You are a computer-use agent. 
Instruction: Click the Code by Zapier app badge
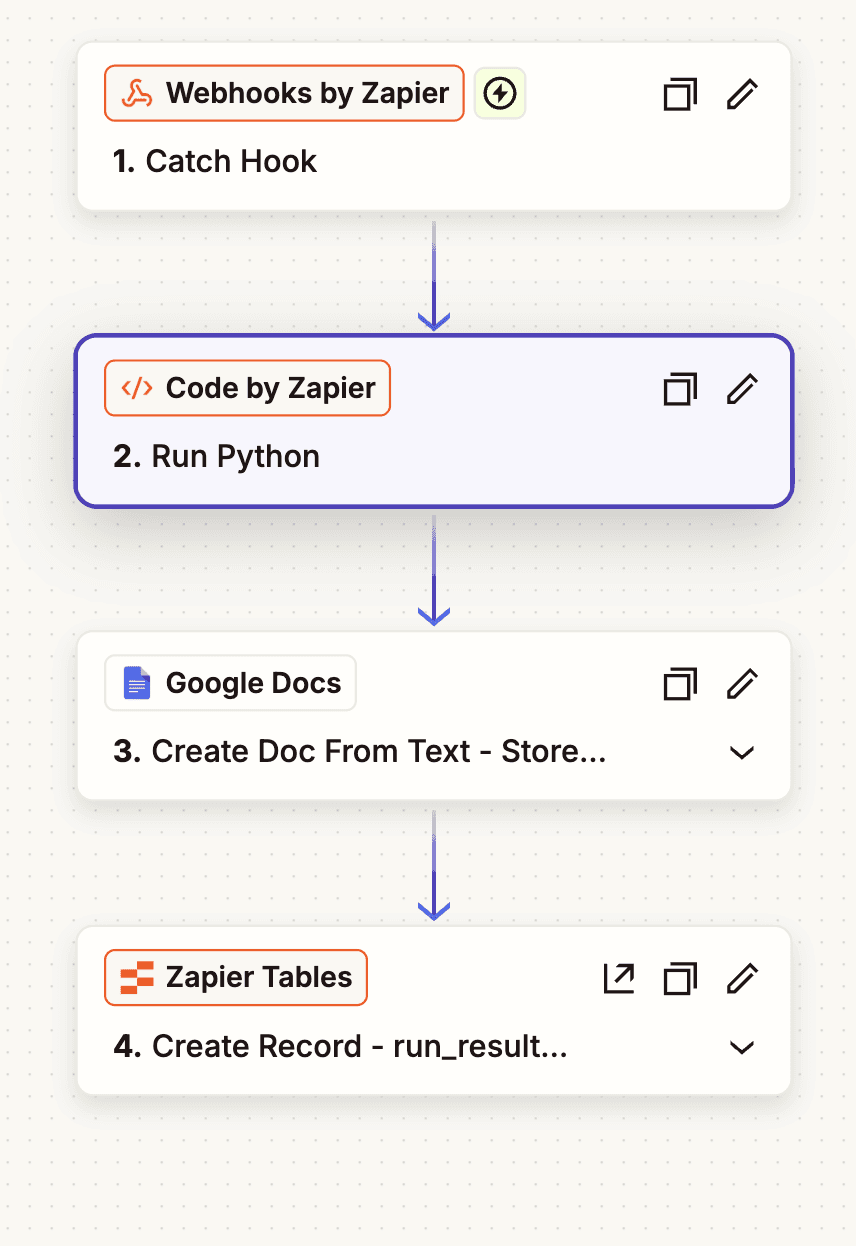(x=248, y=388)
